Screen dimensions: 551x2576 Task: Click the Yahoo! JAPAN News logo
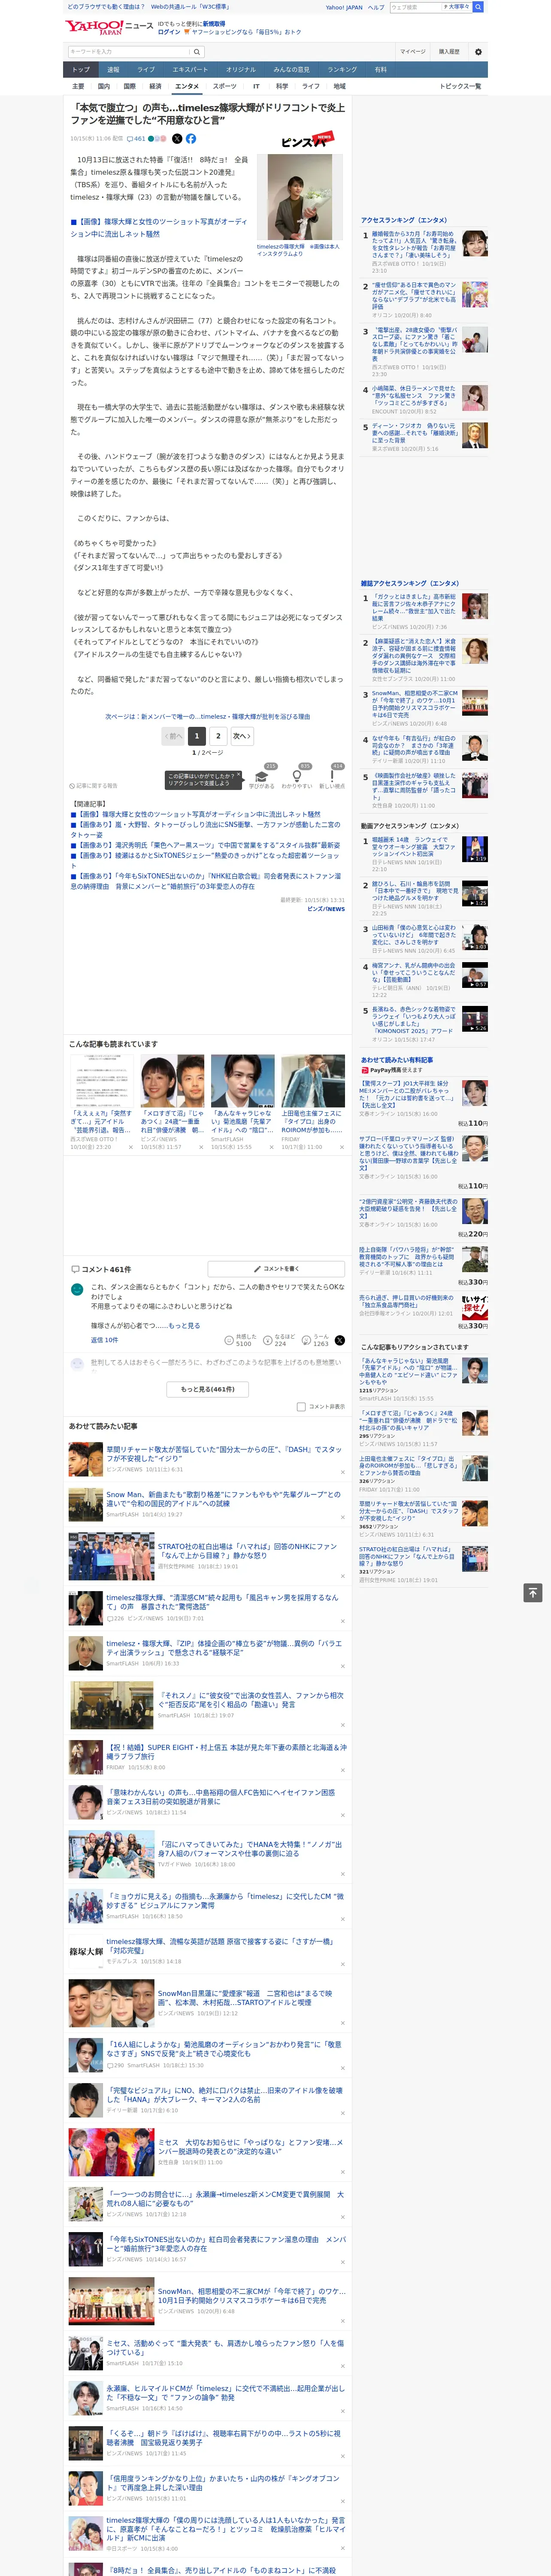point(110,28)
